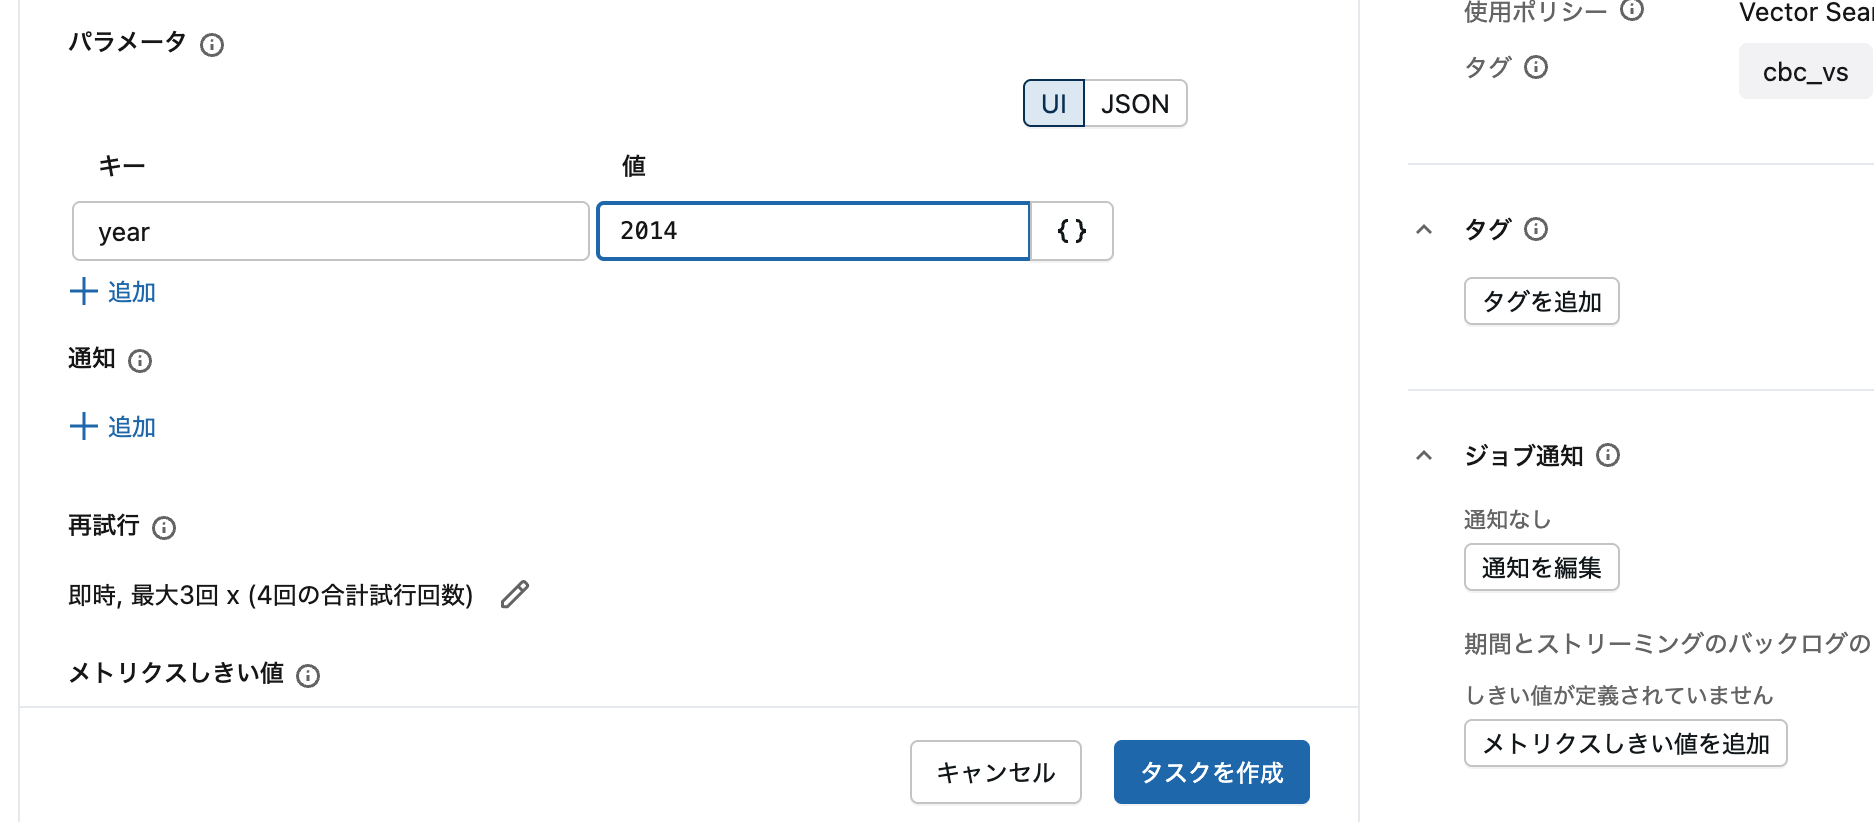Click the 再試行 info icon
The height and width of the screenshot is (822, 1874).
pos(163,528)
